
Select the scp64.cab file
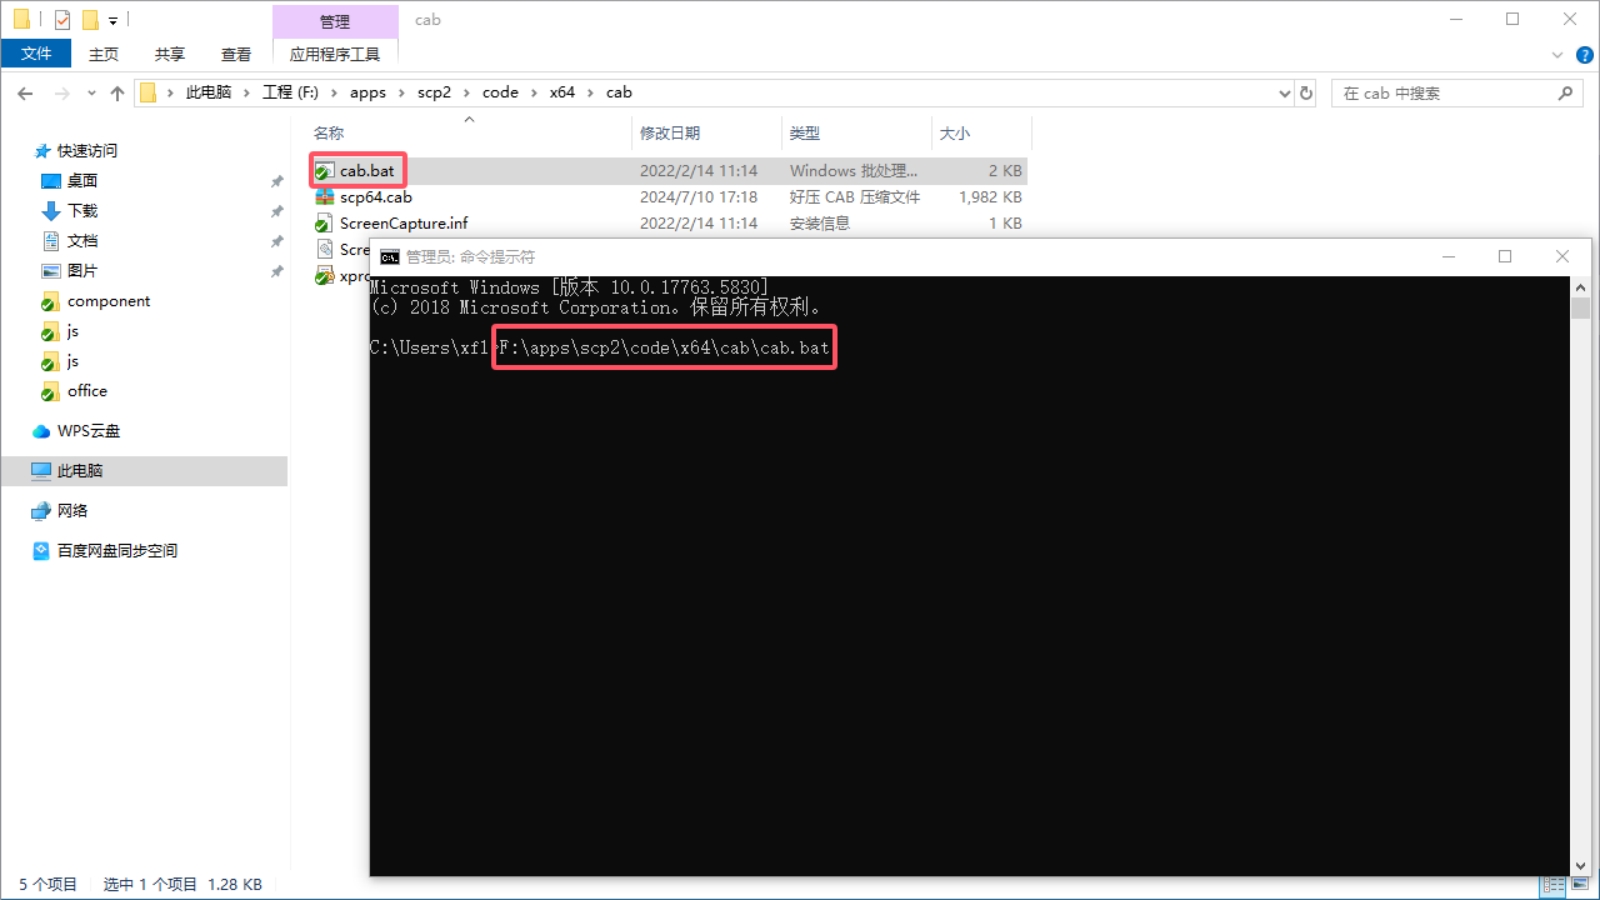point(375,197)
